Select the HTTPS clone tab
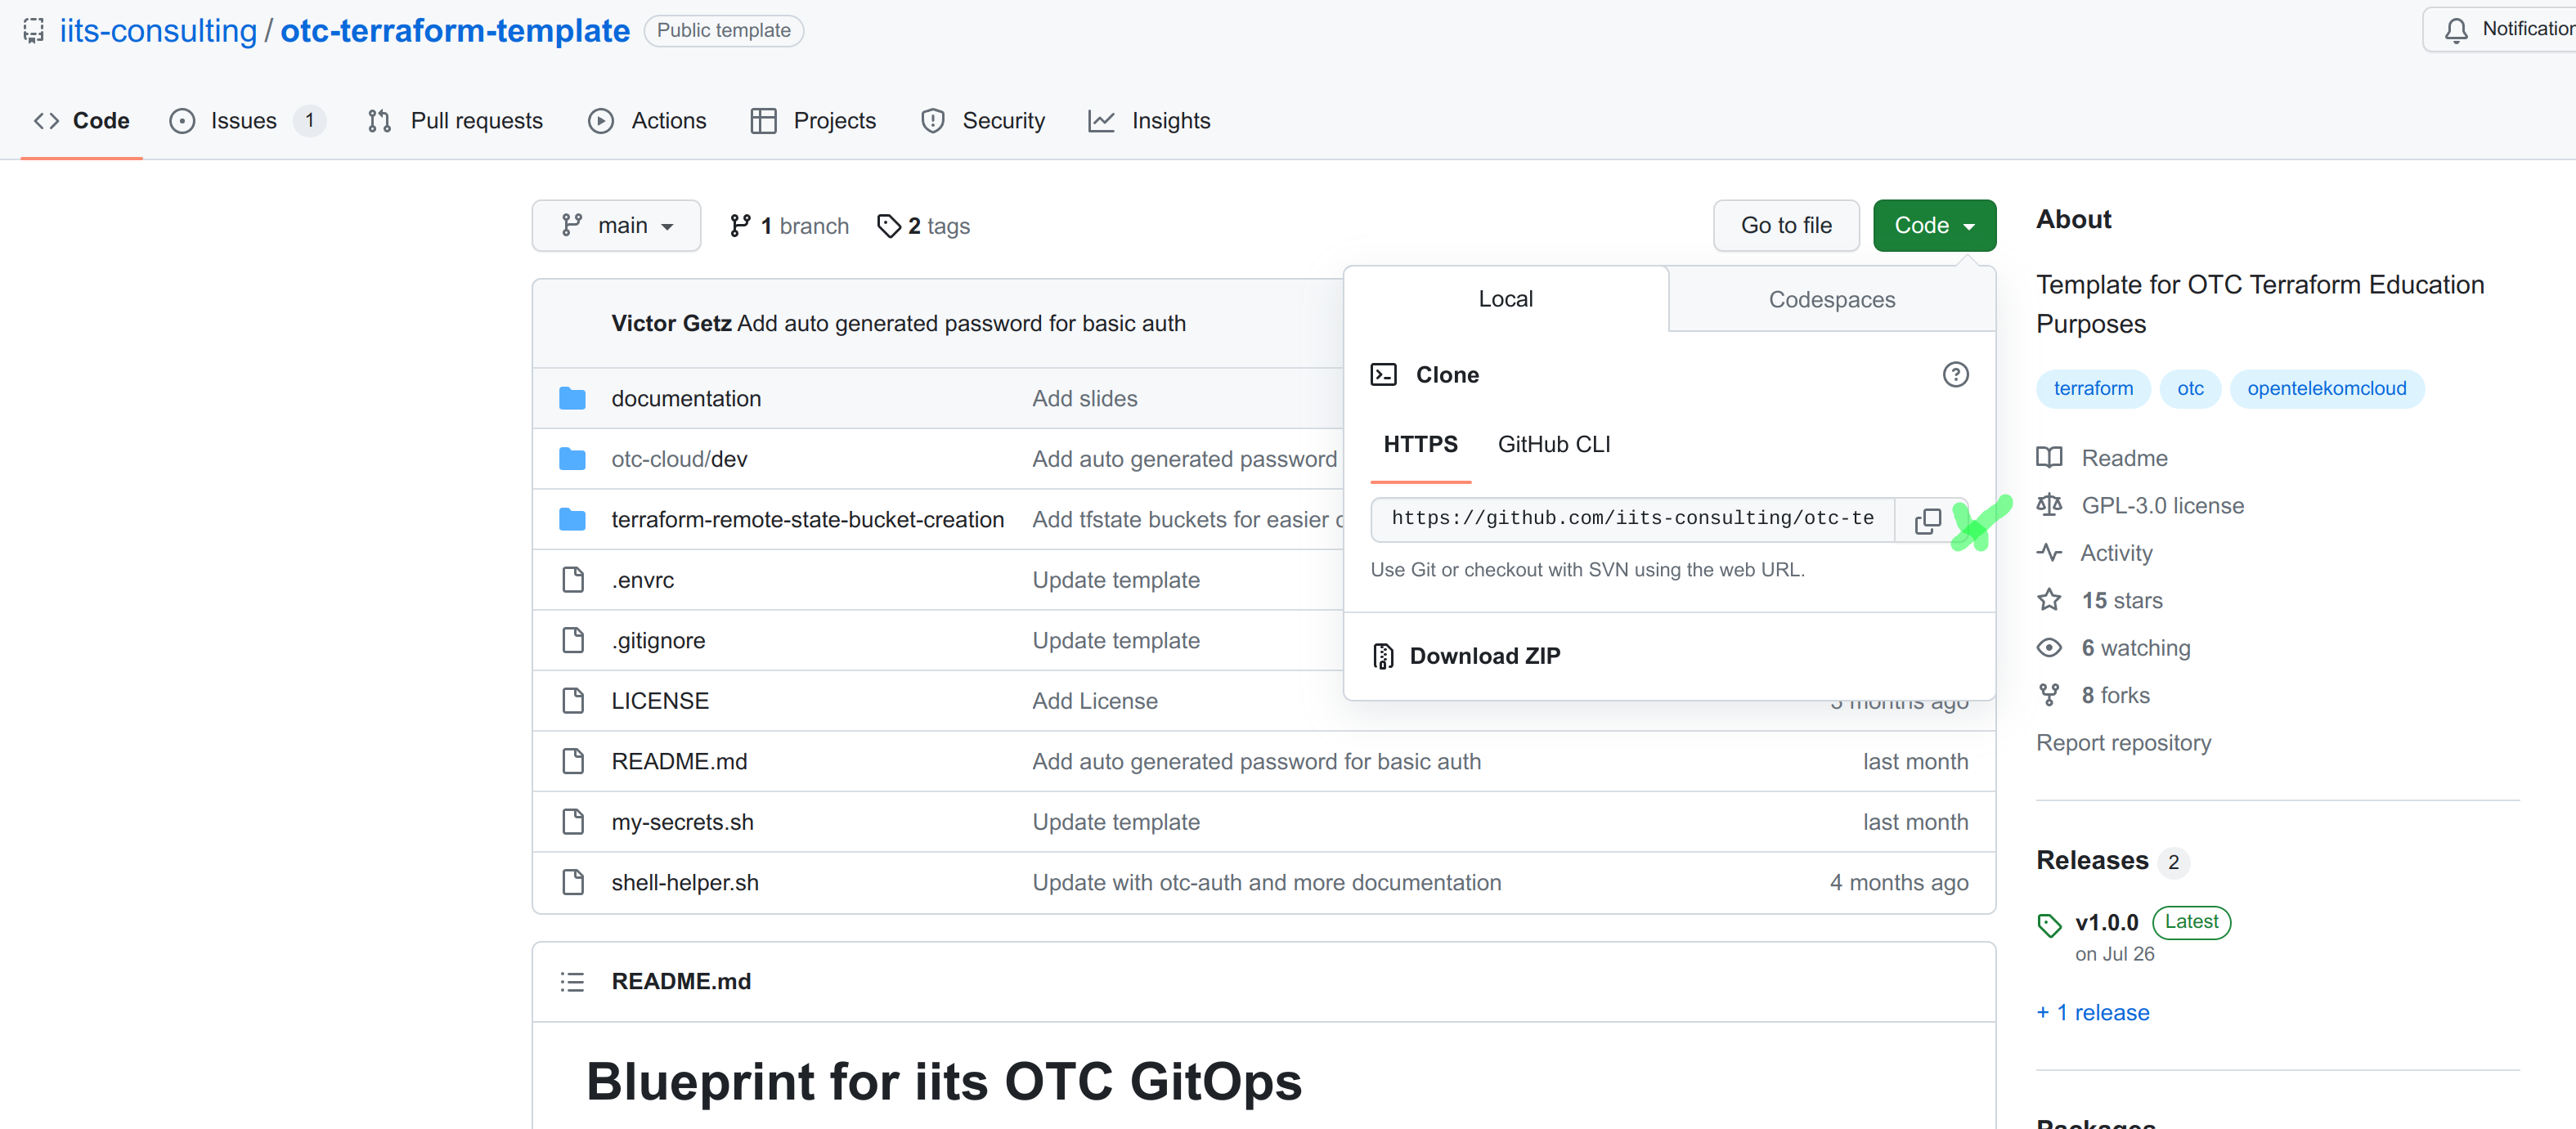The width and height of the screenshot is (2576, 1129). click(1420, 445)
